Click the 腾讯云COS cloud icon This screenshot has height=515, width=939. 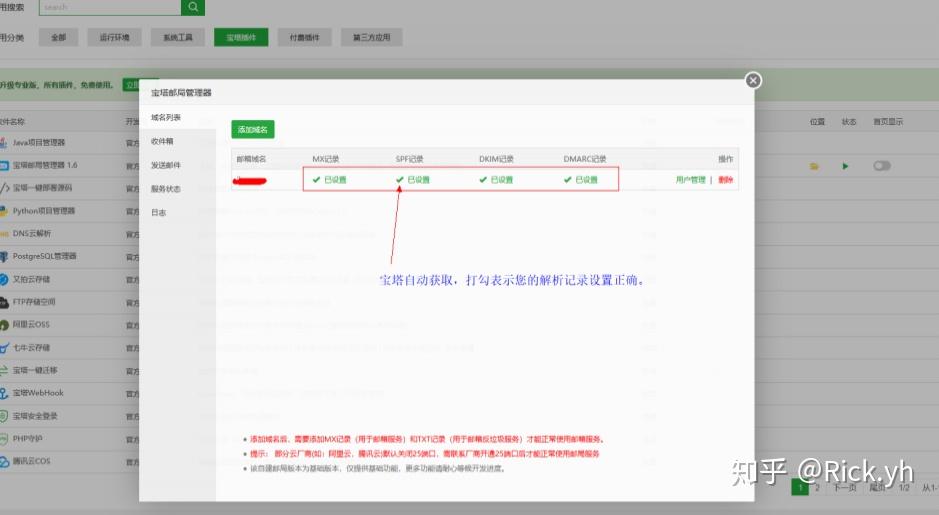[x=4, y=461]
